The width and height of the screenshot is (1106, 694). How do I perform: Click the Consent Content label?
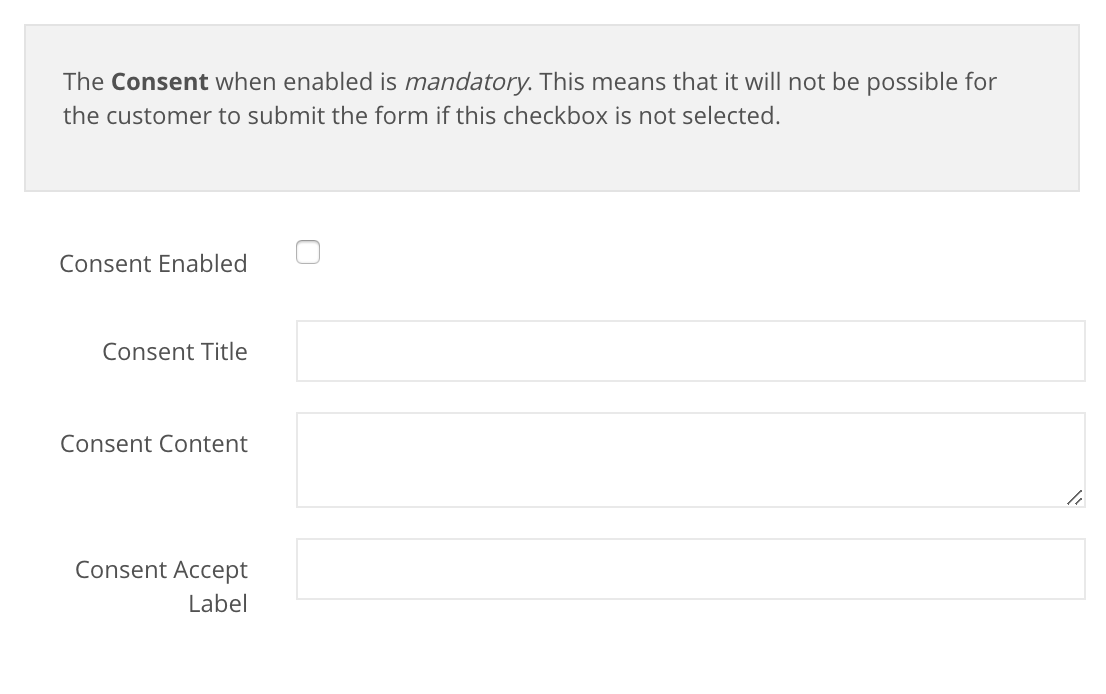pos(153,443)
